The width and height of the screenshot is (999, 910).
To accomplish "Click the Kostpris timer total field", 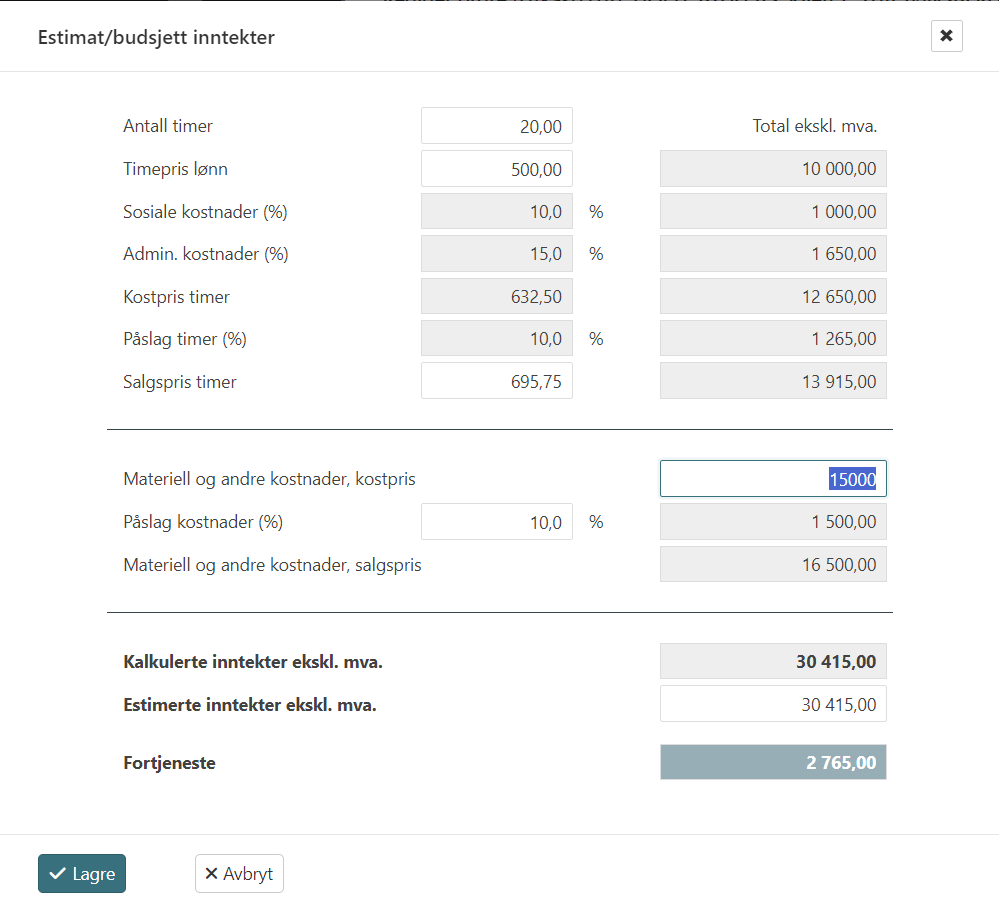I will point(773,297).
